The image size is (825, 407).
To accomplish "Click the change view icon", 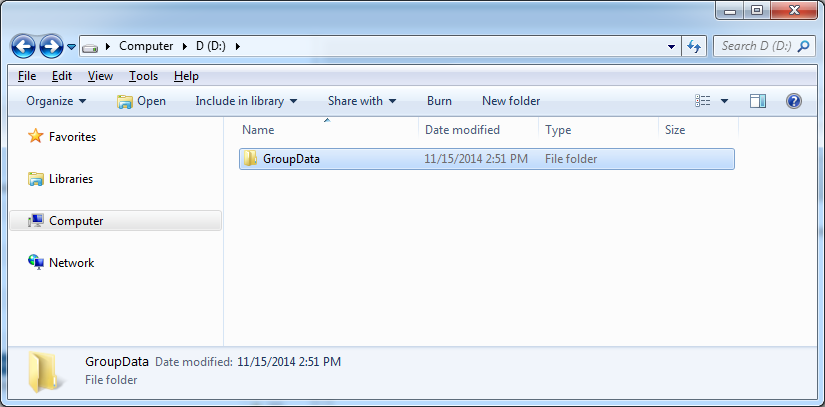I will (x=703, y=101).
